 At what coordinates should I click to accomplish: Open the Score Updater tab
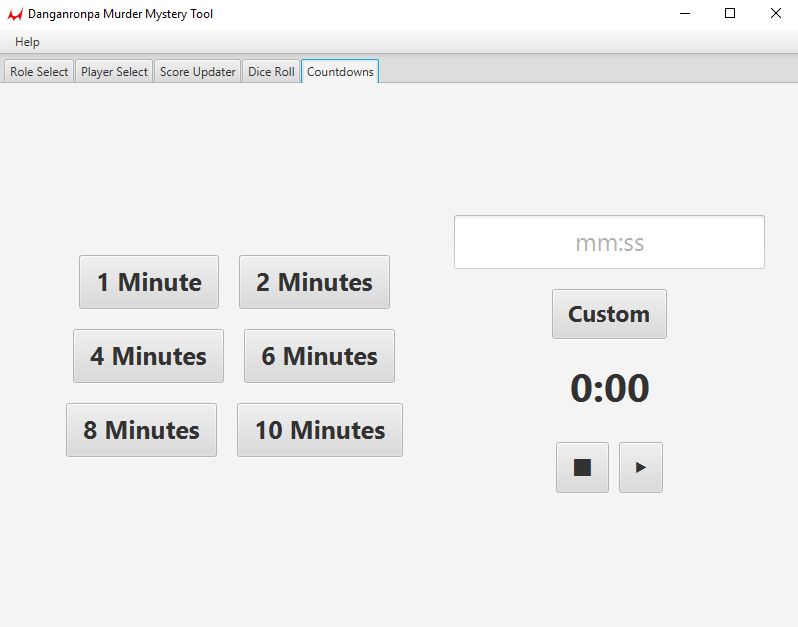pyautogui.click(x=197, y=72)
